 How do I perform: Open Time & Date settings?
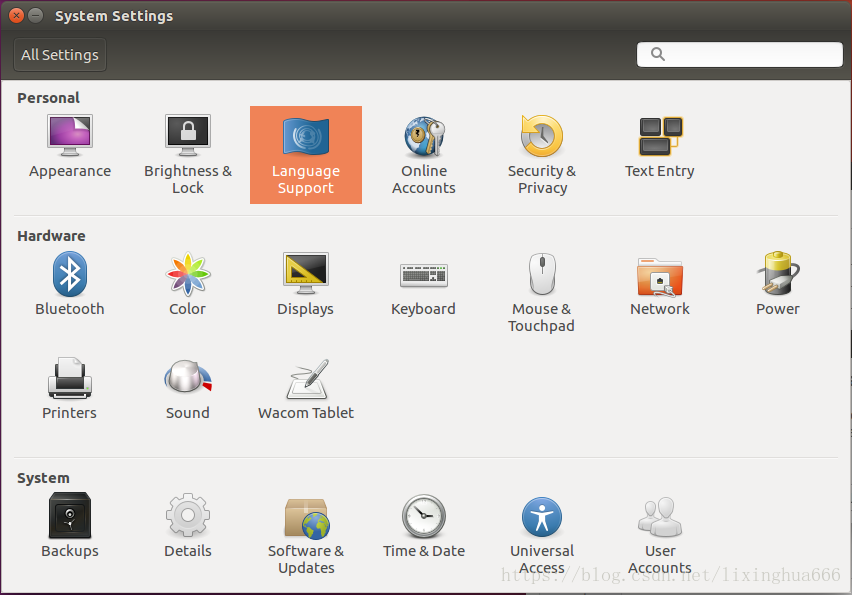coord(424,525)
